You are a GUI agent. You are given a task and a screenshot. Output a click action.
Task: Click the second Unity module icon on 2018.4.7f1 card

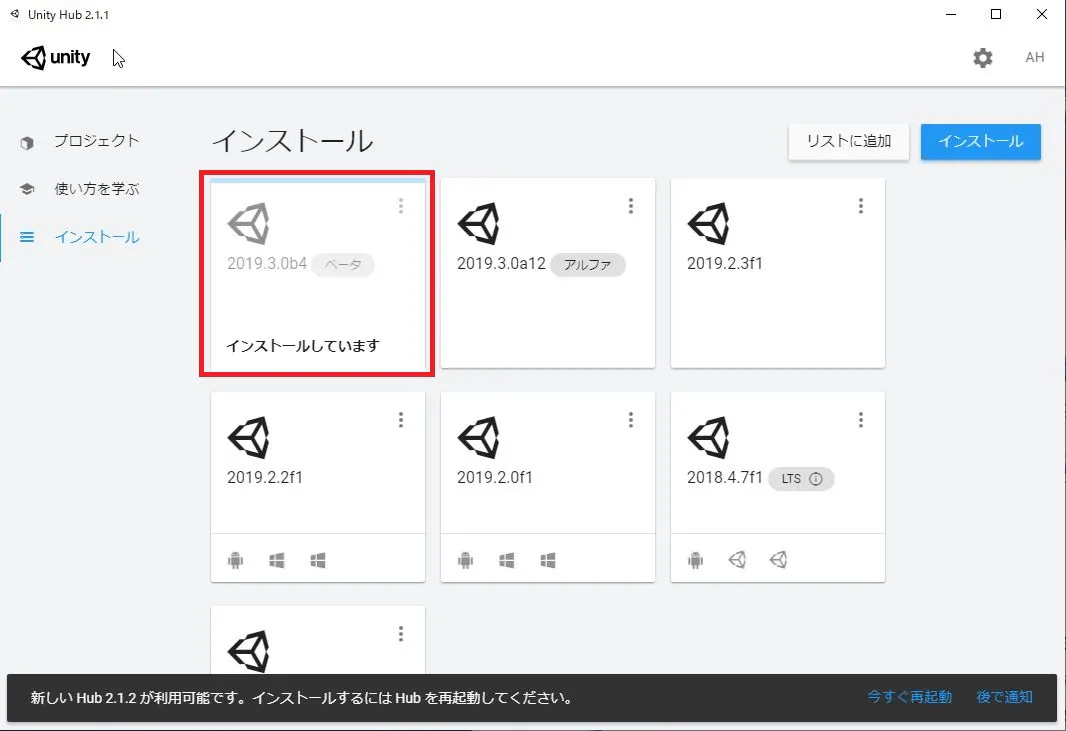pyautogui.click(x=778, y=560)
